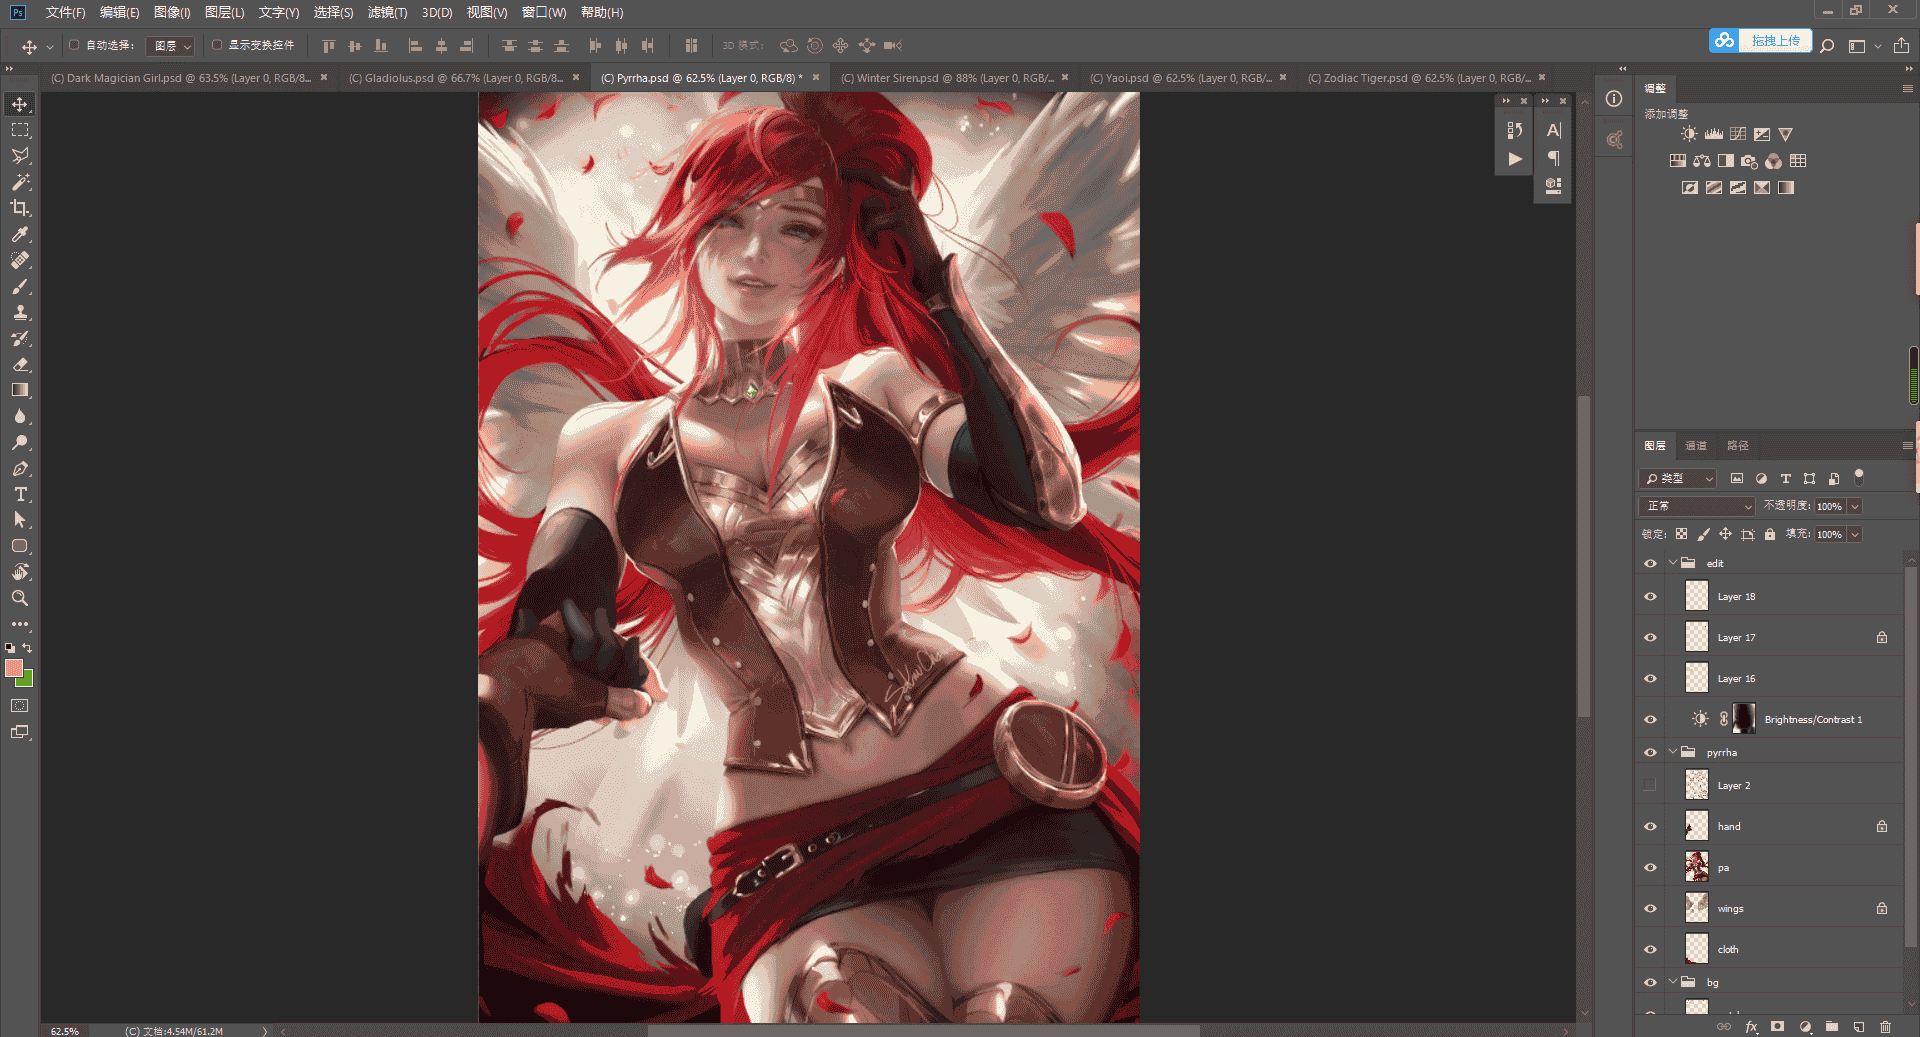The width and height of the screenshot is (1920, 1037).
Task: Select the Crop tool
Action: click(x=20, y=208)
